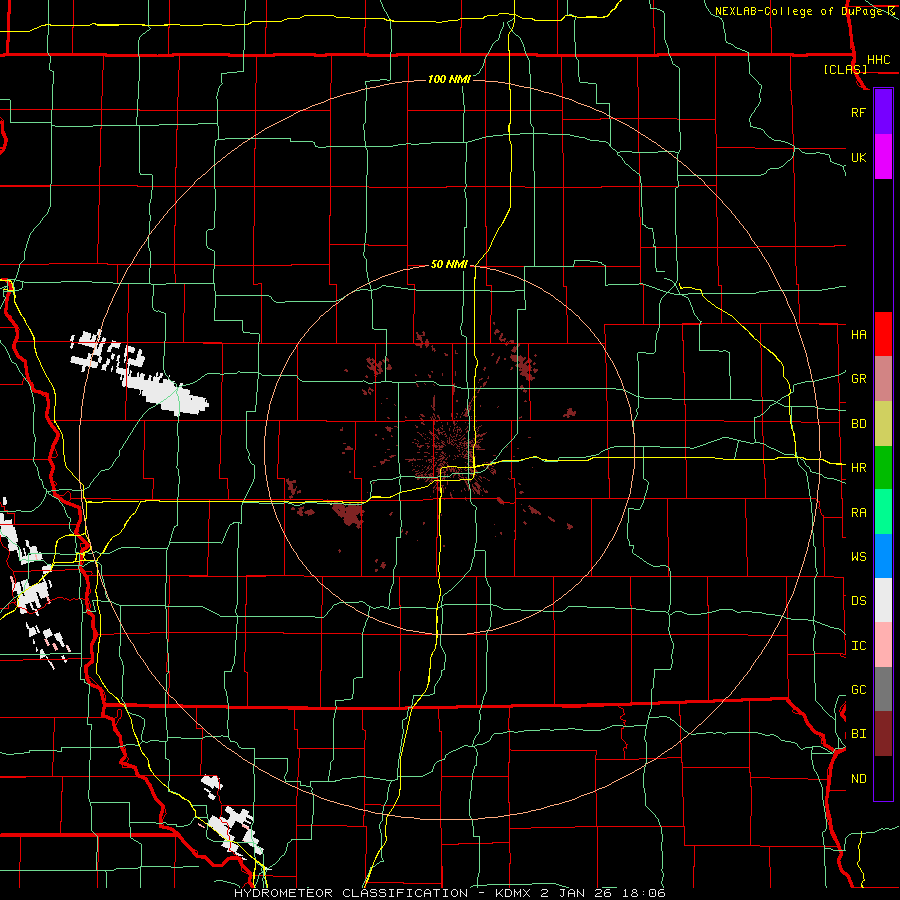Click the 'HYDROMETEOR CLASSIFICATION - KDMX' caption text
Screen dimensions: 900x900
click(x=384, y=893)
